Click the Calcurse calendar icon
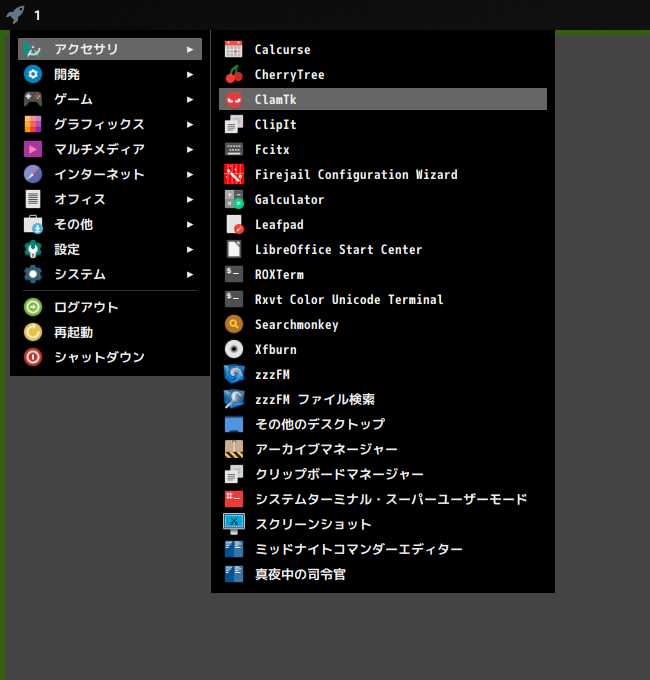 [x=234, y=49]
